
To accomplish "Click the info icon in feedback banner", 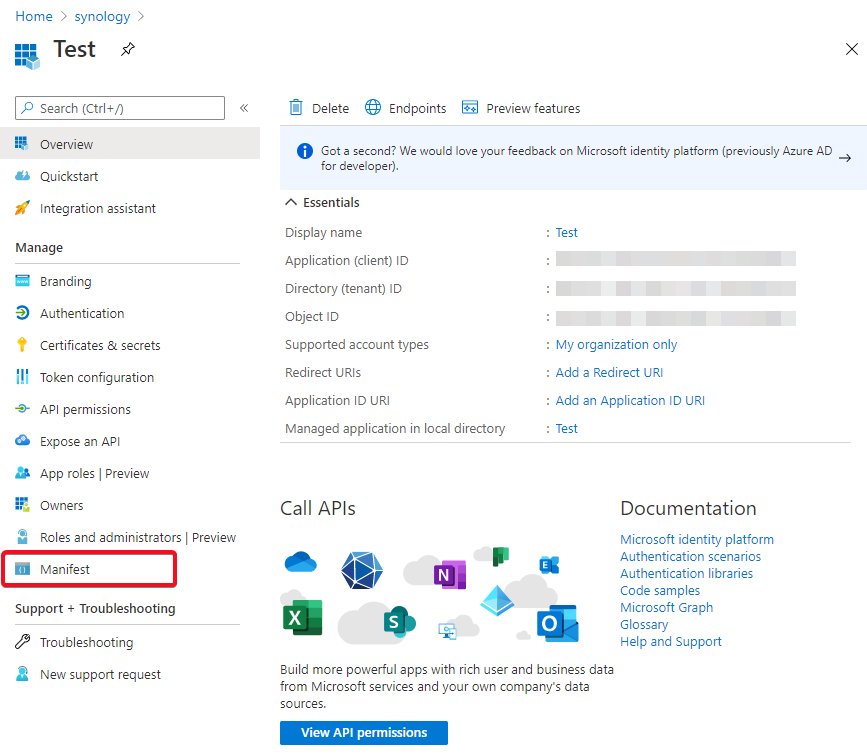I will click(x=305, y=150).
